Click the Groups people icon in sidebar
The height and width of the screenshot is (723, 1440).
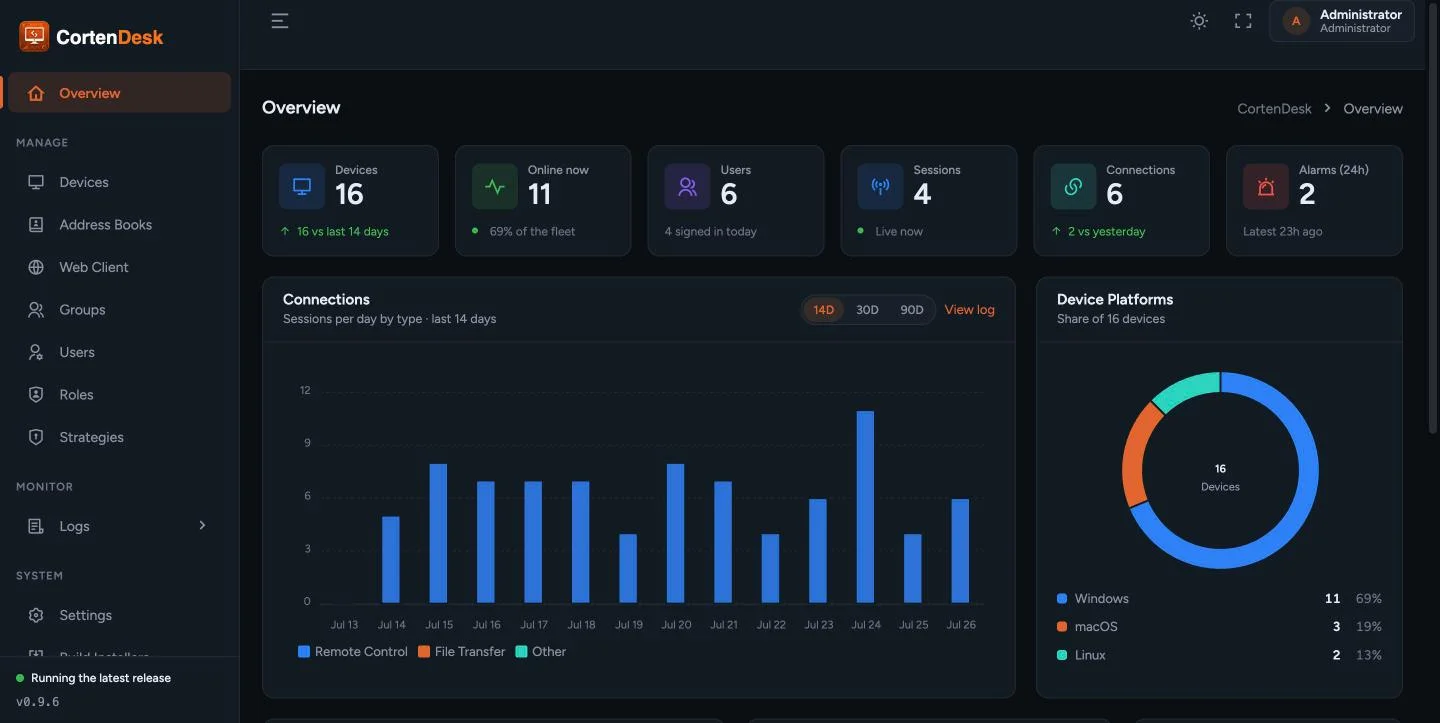tap(36, 310)
